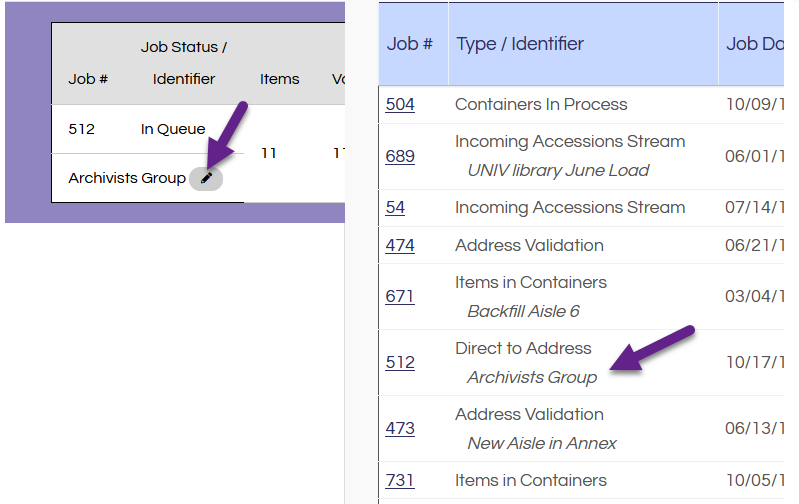799x504 pixels.
Task: Click the Job Status / Identifier header
Action: [x=184, y=63]
